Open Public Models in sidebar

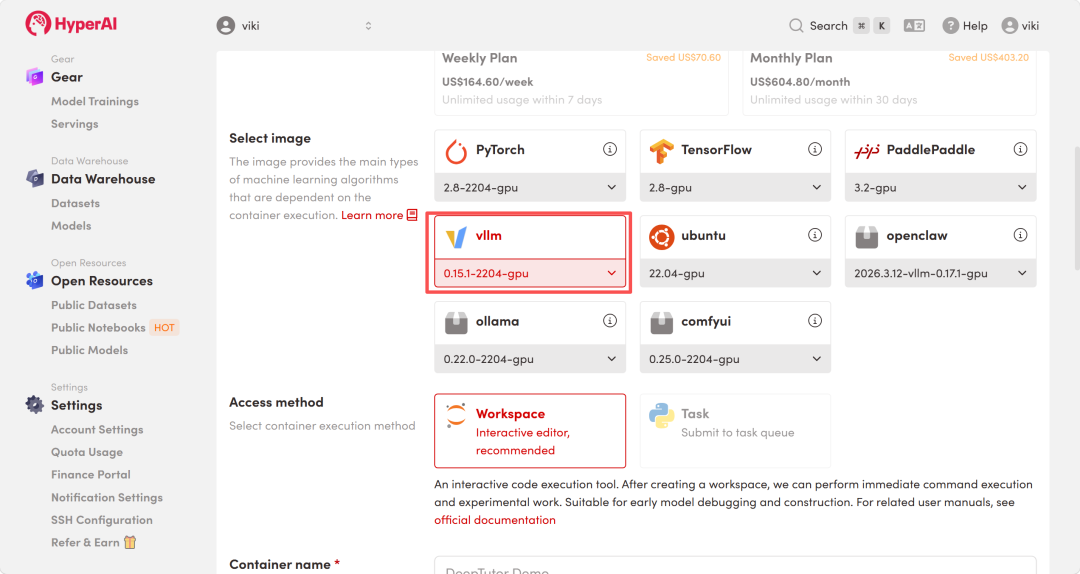pyautogui.click(x=90, y=350)
